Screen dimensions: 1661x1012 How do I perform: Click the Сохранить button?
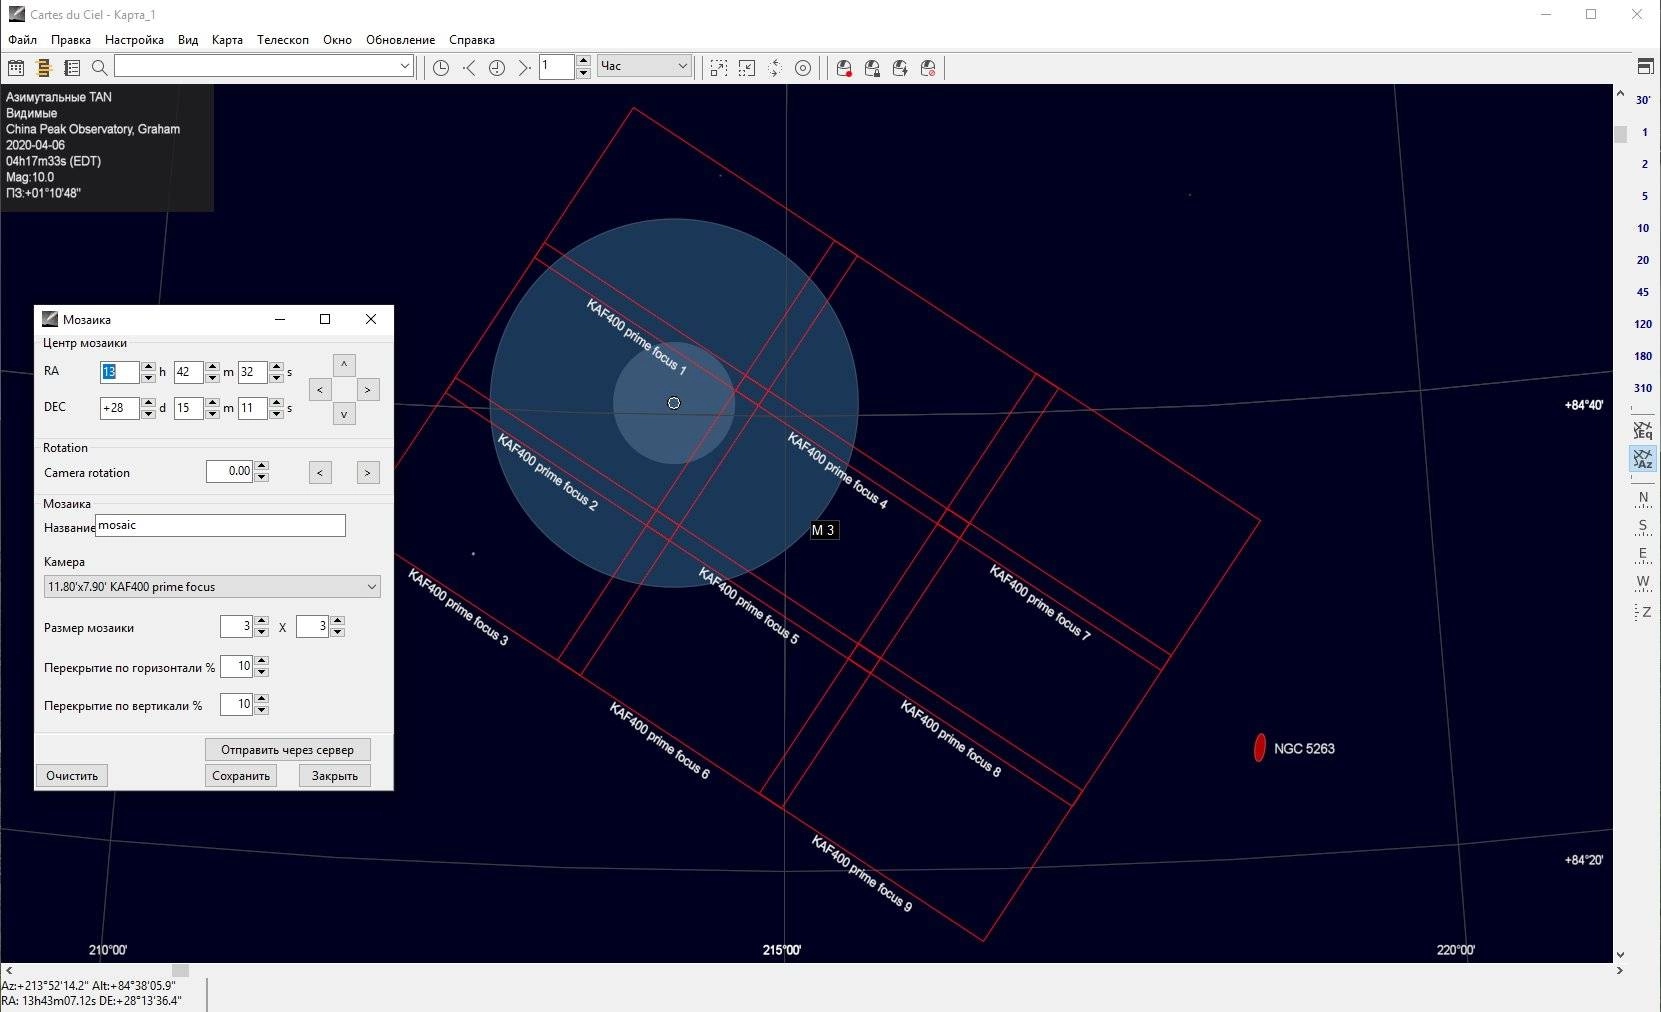(241, 776)
